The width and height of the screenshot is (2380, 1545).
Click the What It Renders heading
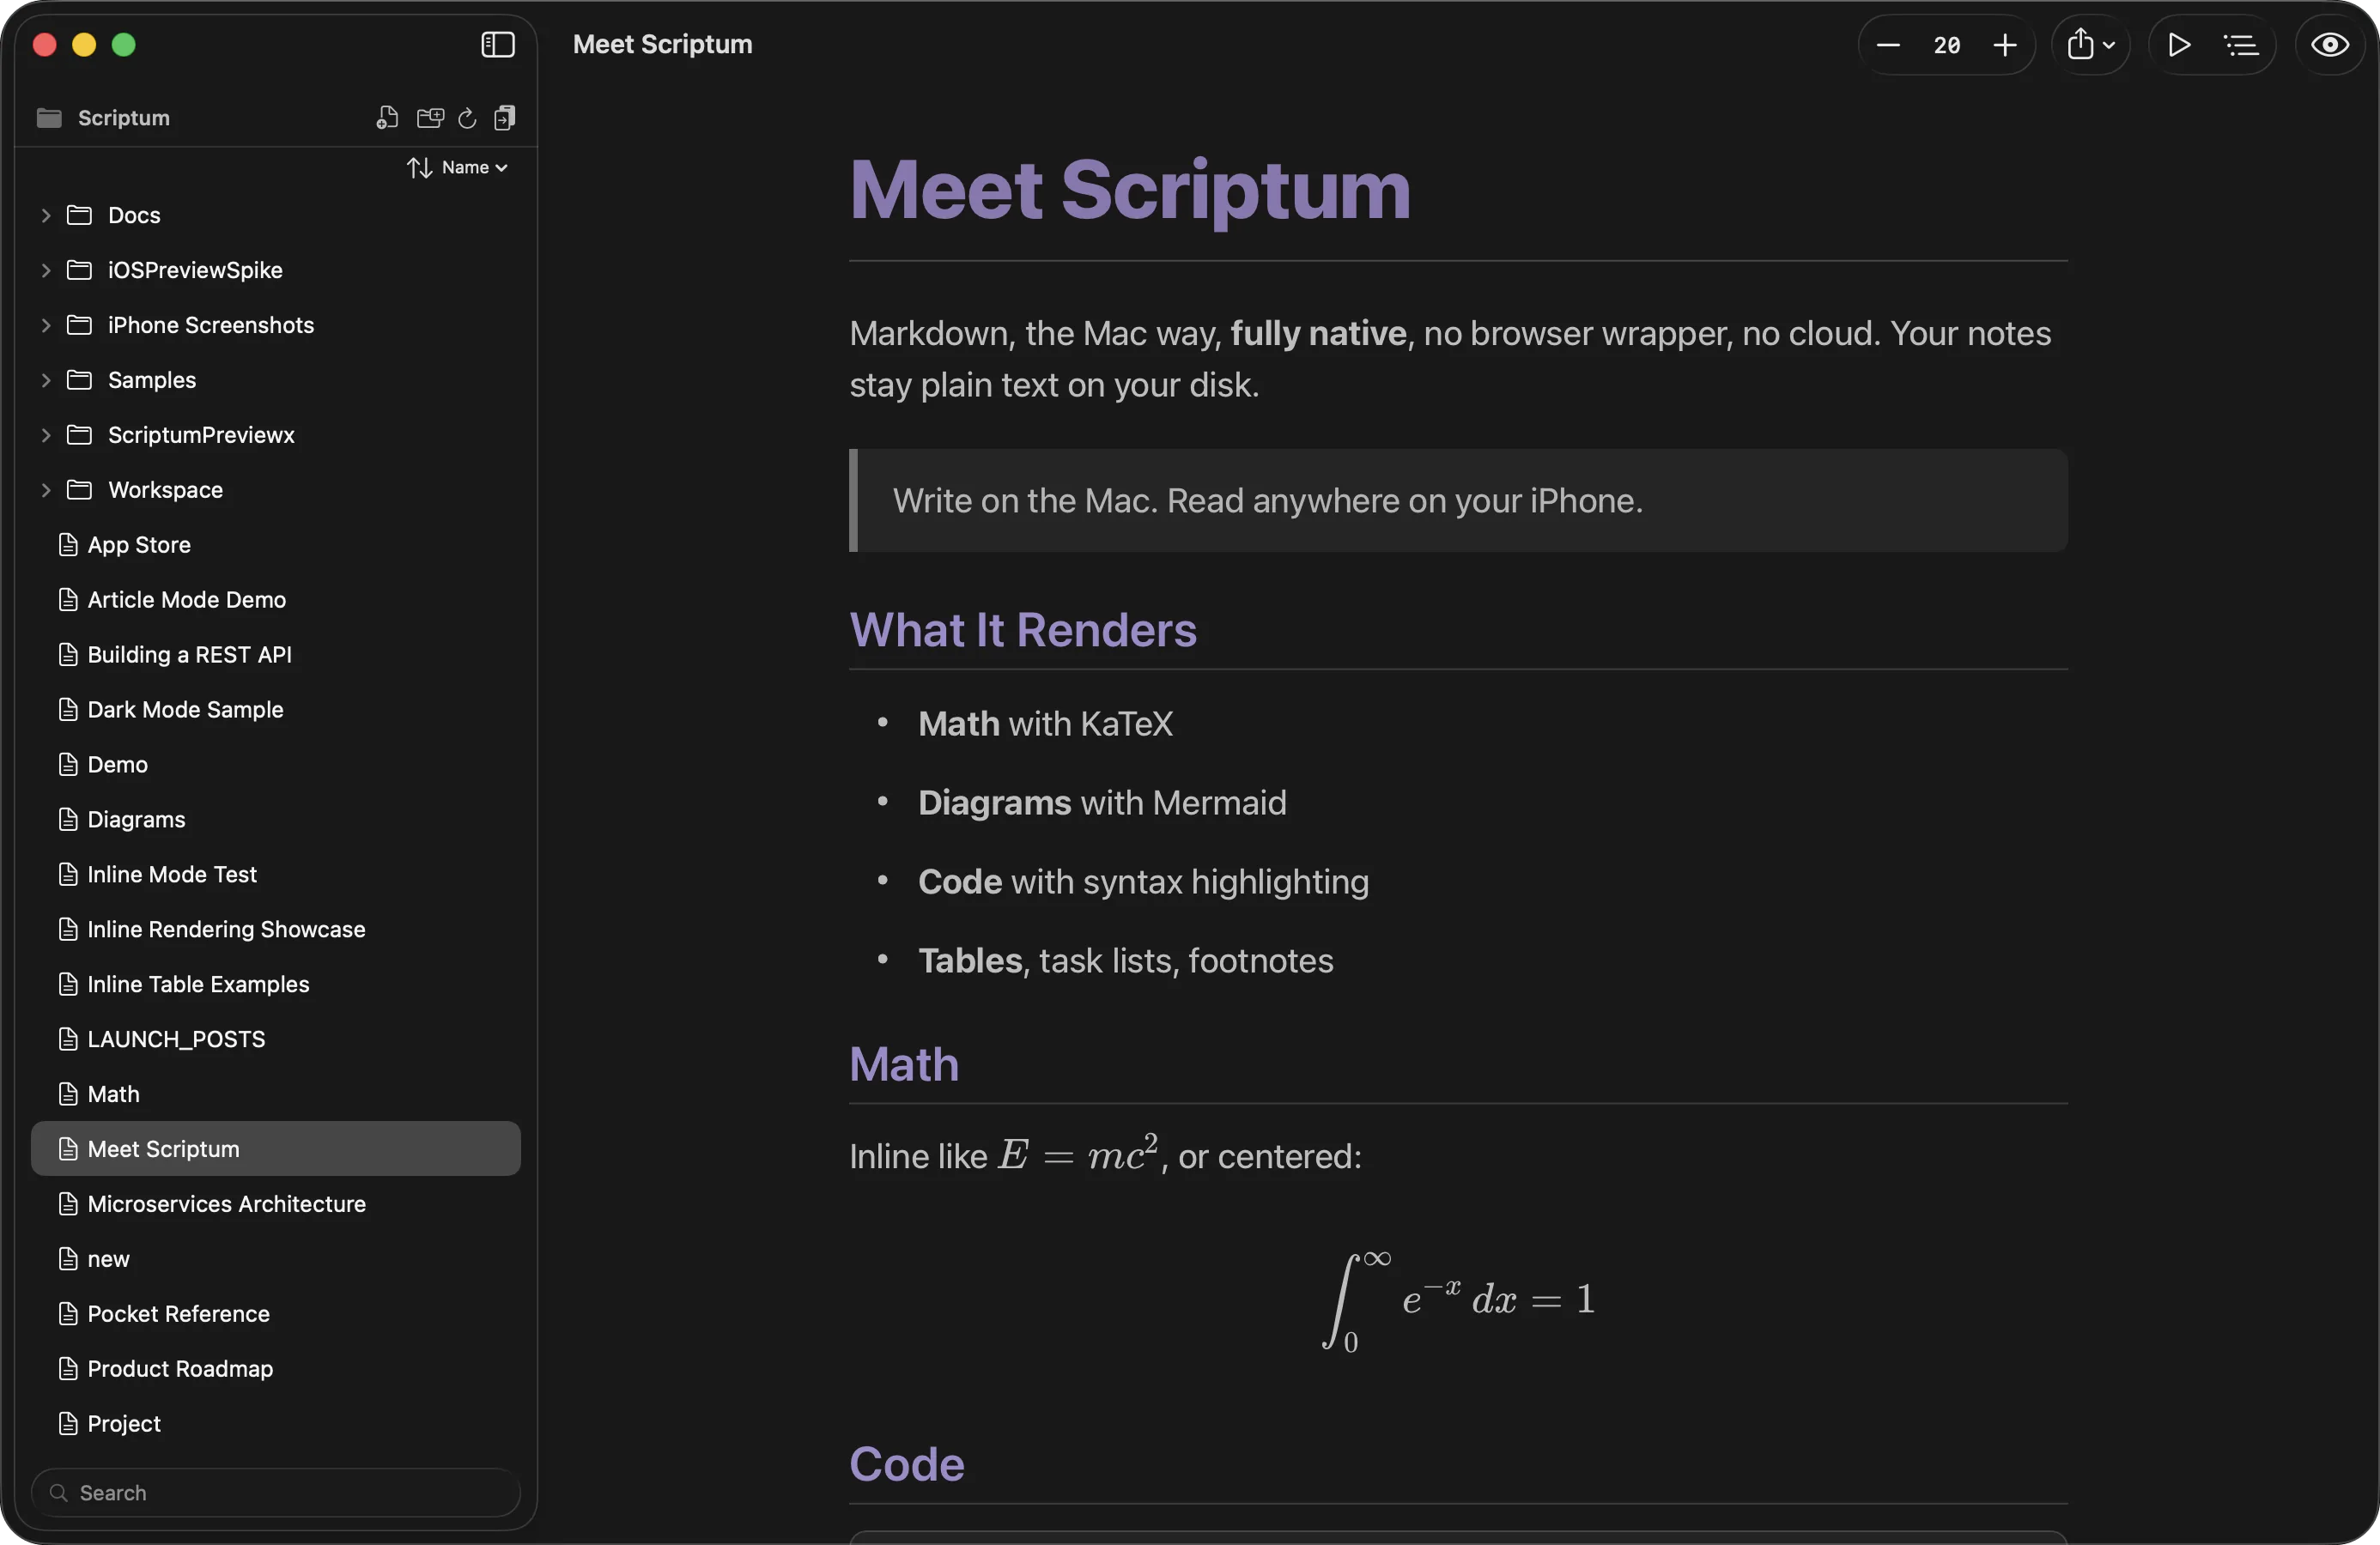tap(1023, 630)
